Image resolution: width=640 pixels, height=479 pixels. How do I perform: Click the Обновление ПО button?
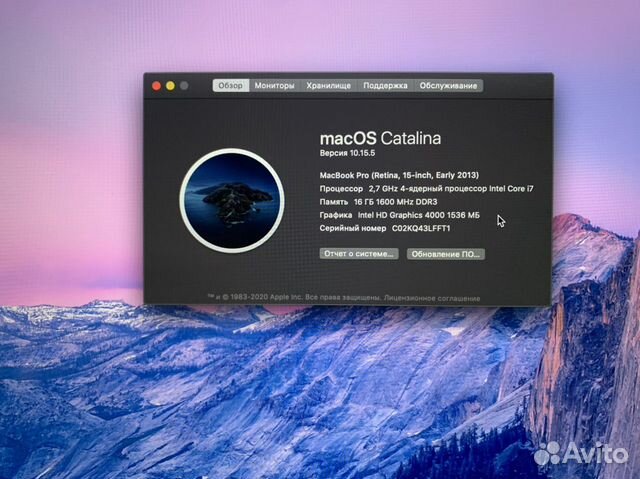click(x=446, y=254)
